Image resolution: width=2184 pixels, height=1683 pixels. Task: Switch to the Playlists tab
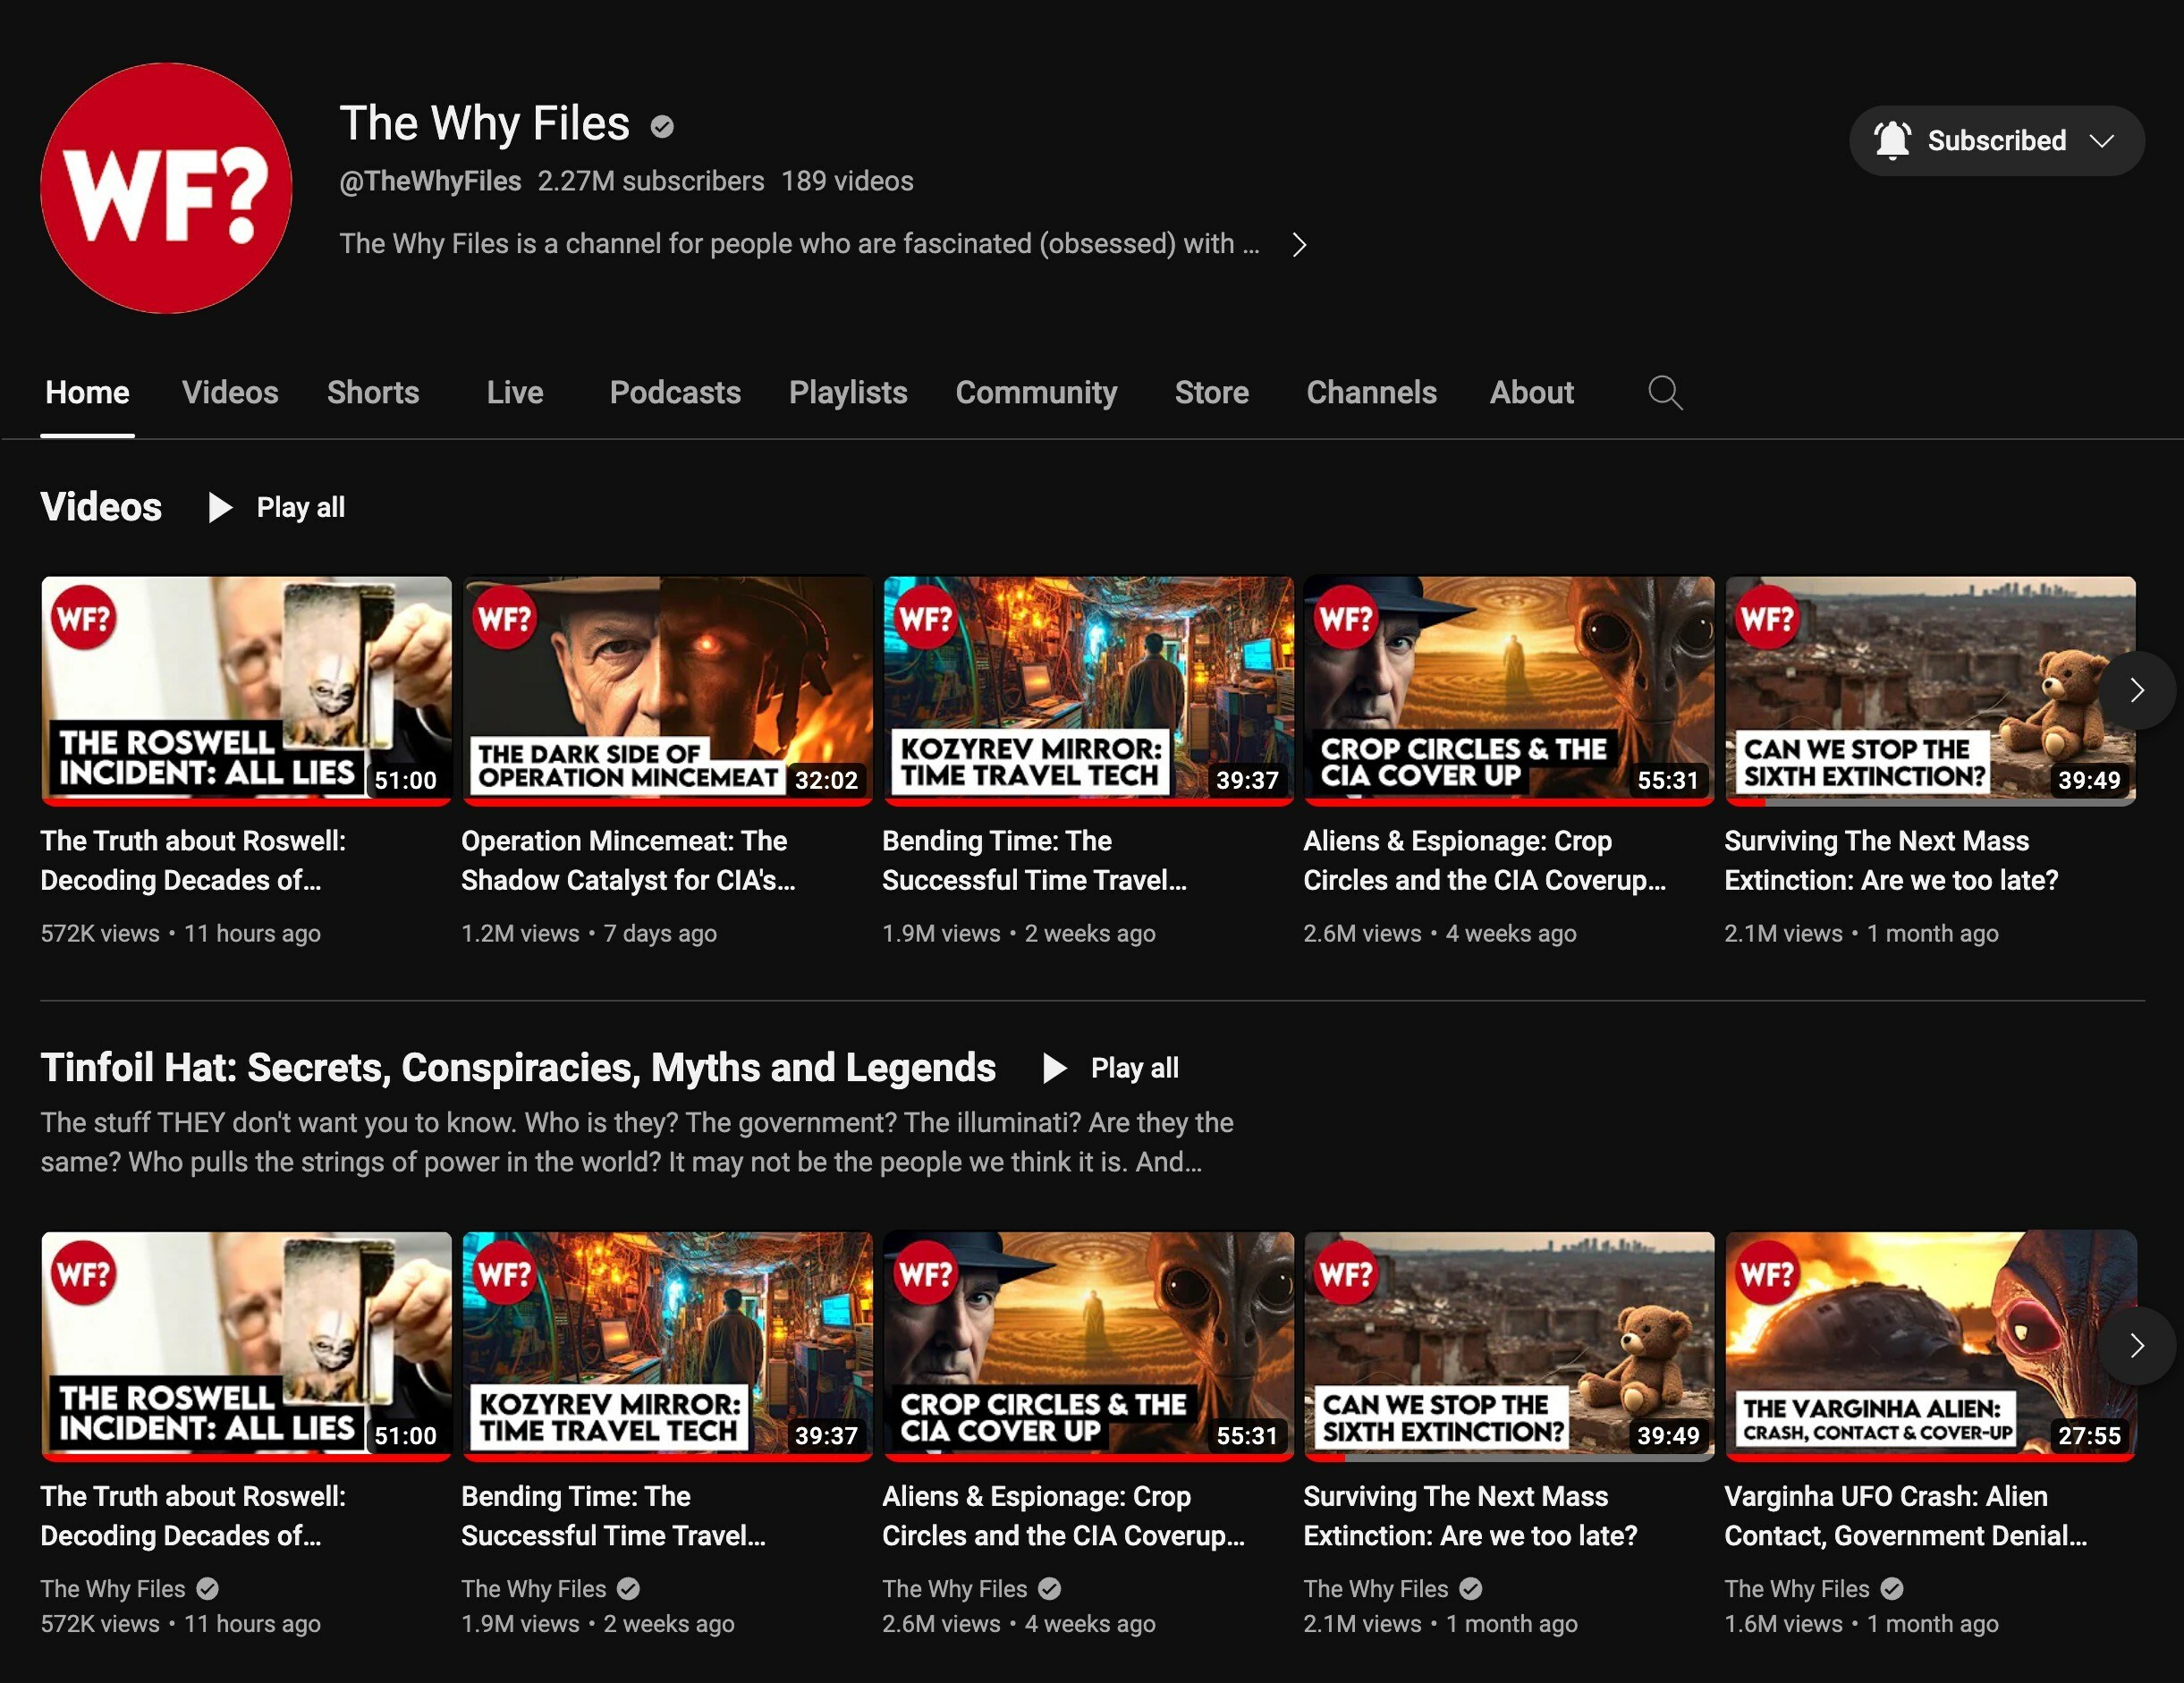coord(848,392)
